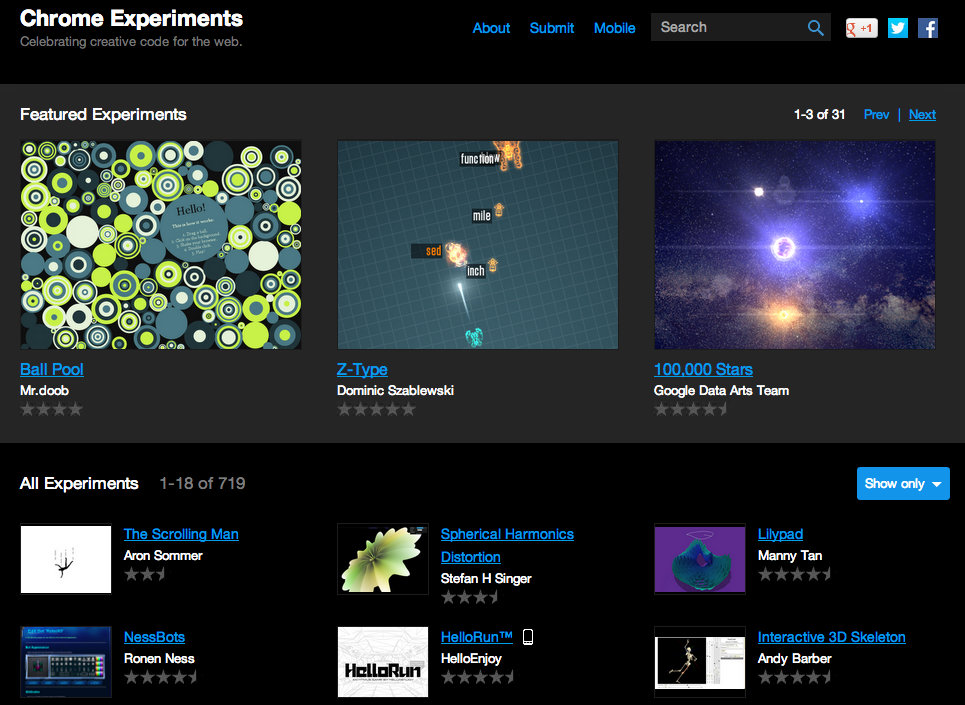Screen dimensions: 965x705
Task: Rate 100,000 Stars three stars
Action: pos(691,408)
